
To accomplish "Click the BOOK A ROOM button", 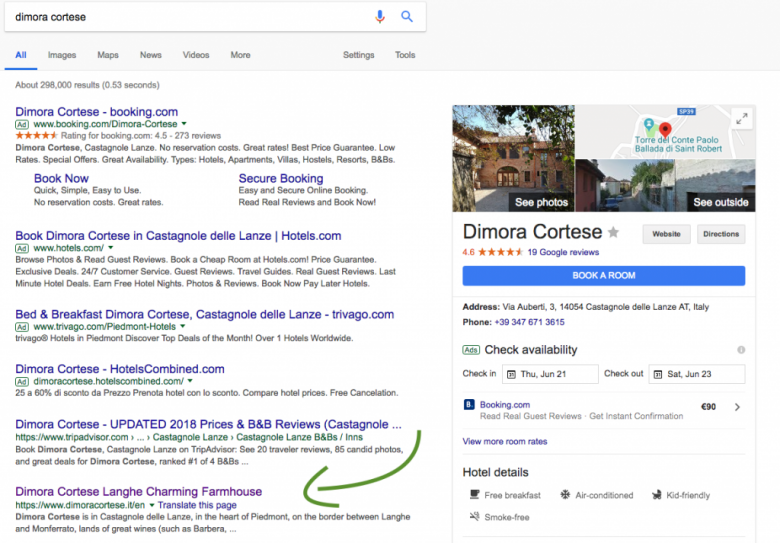I will point(604,275).
